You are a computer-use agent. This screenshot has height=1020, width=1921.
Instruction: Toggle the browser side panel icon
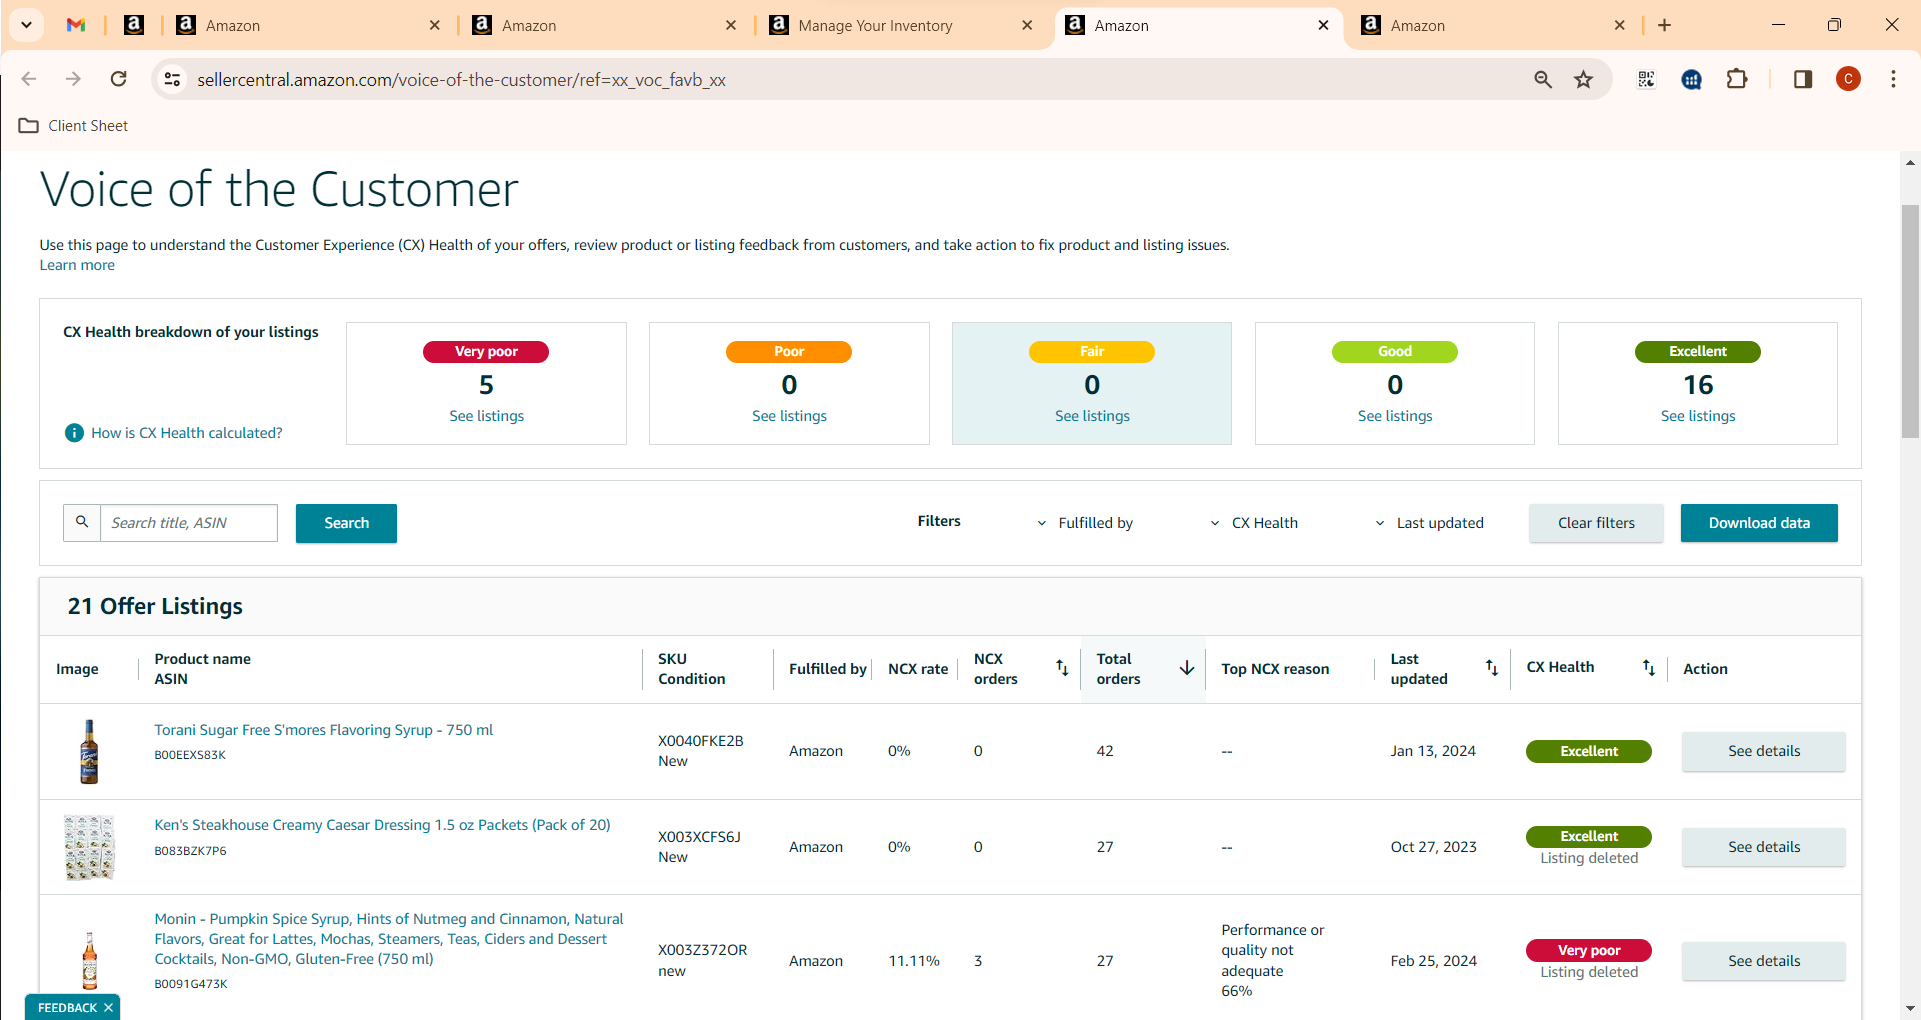coord(1803,79)
